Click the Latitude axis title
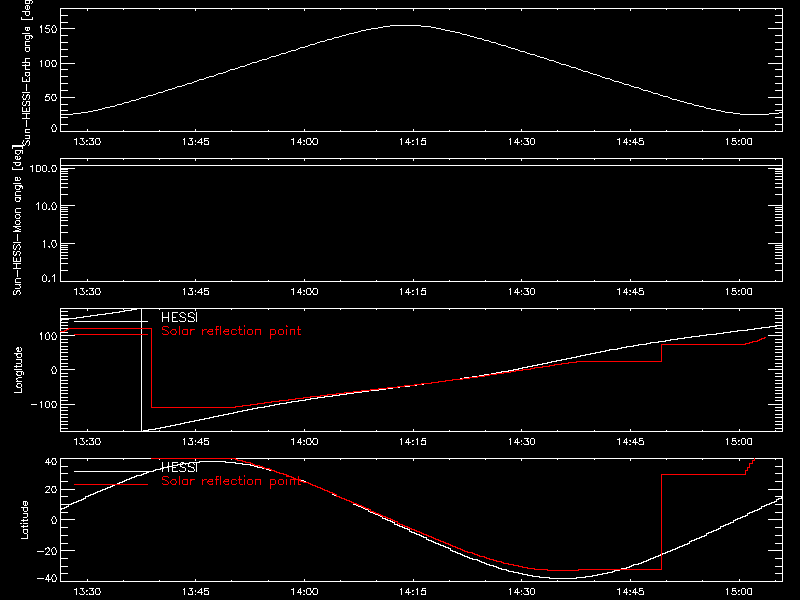The height and width of the screenshot is (600, 800). coord(24,520)
